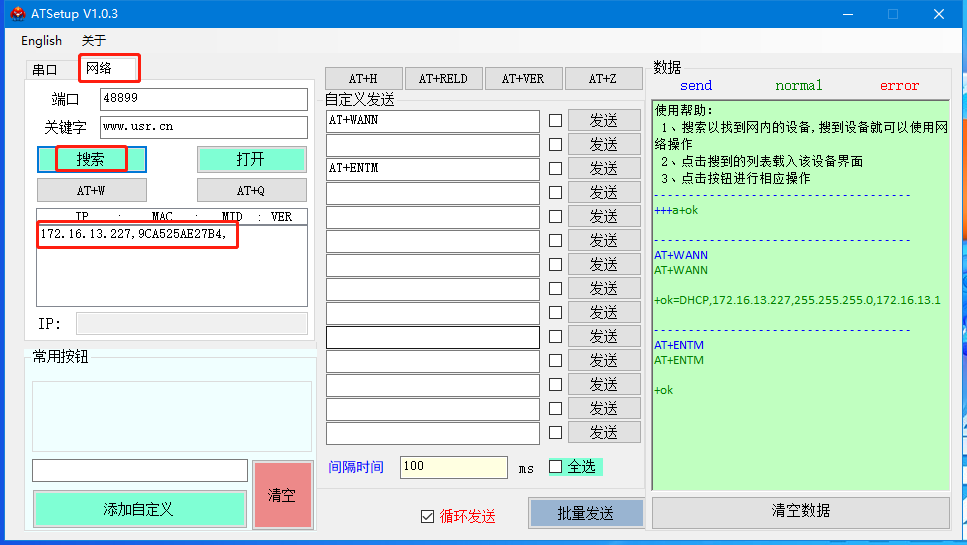Click the 间隔时间 interval input field

pyautogui.click(x=453, y=467)
